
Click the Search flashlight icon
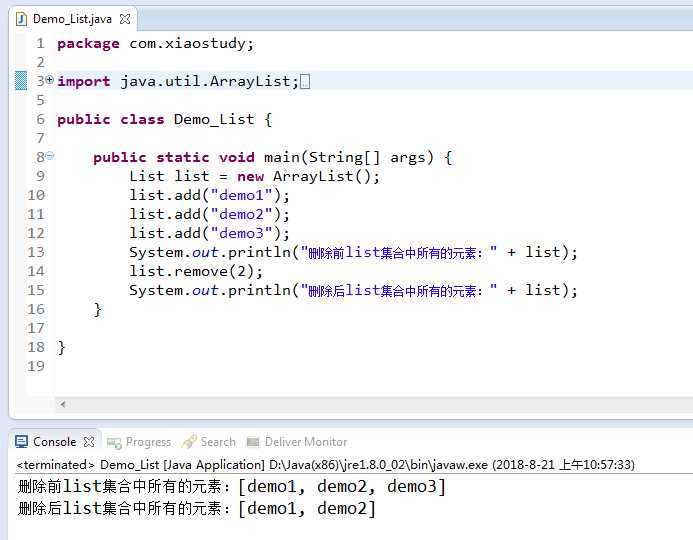pos(189,441)
